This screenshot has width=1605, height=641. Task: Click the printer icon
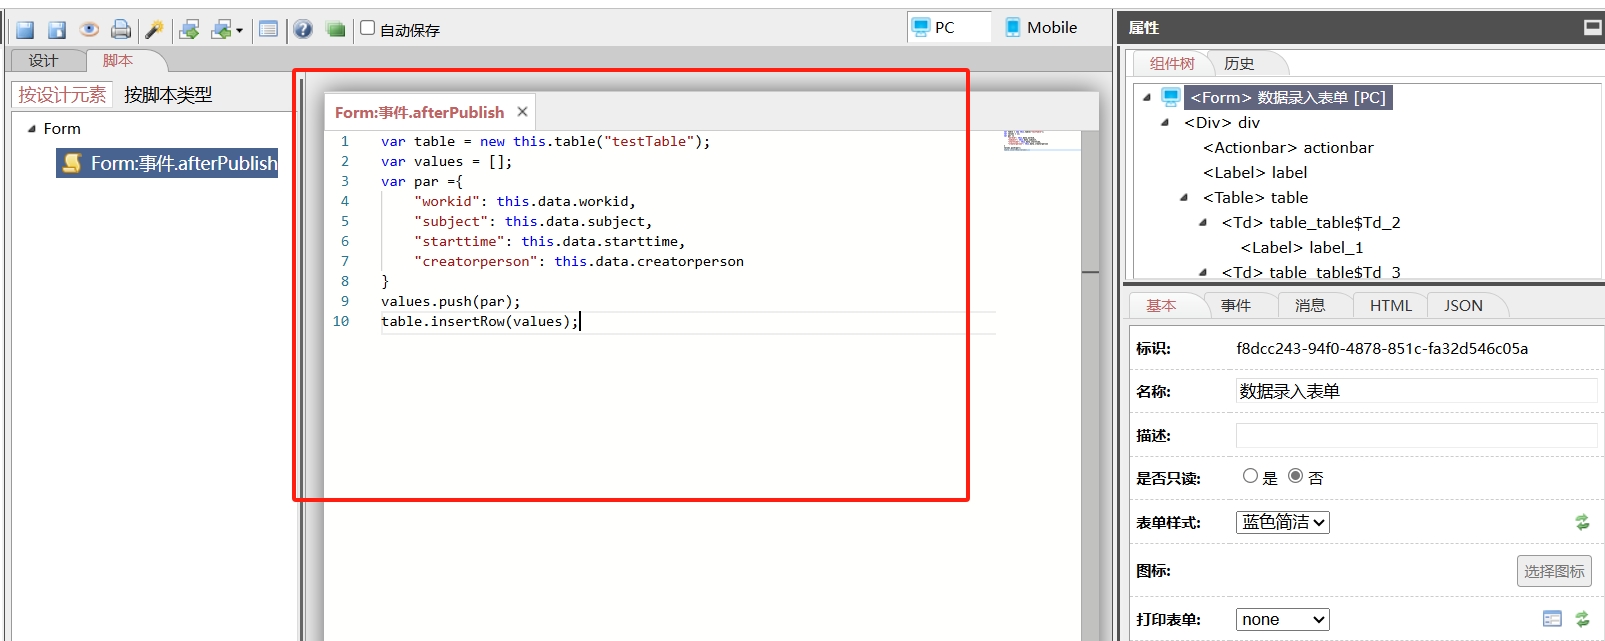[x=121, y=30]
